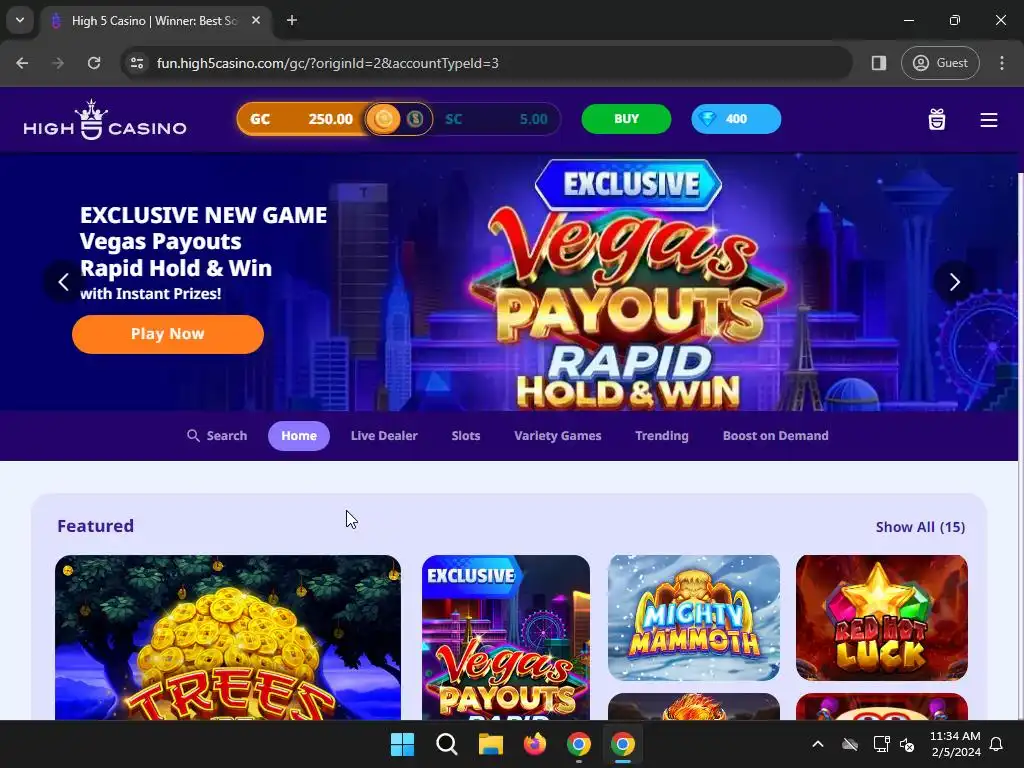Click the browser forward arrow
This screenshot has width=1024, height=768.
(58, 63)
